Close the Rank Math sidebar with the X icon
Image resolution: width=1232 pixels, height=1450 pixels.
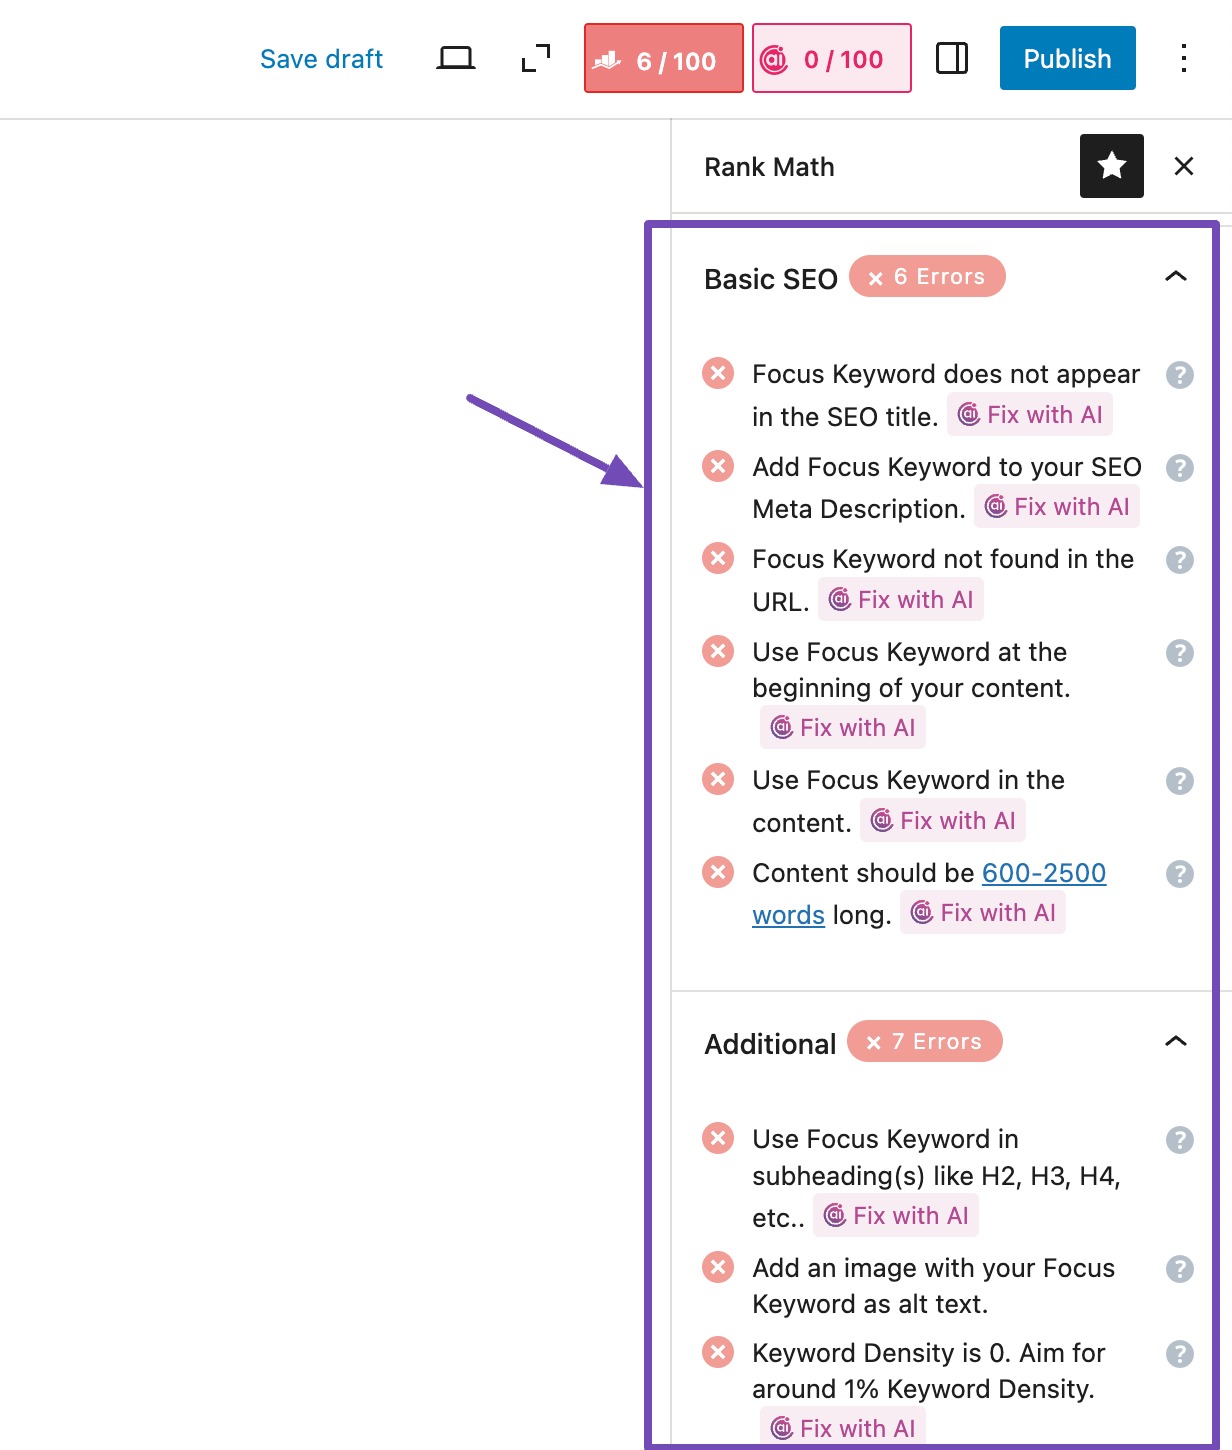(x=1184, y=166)
